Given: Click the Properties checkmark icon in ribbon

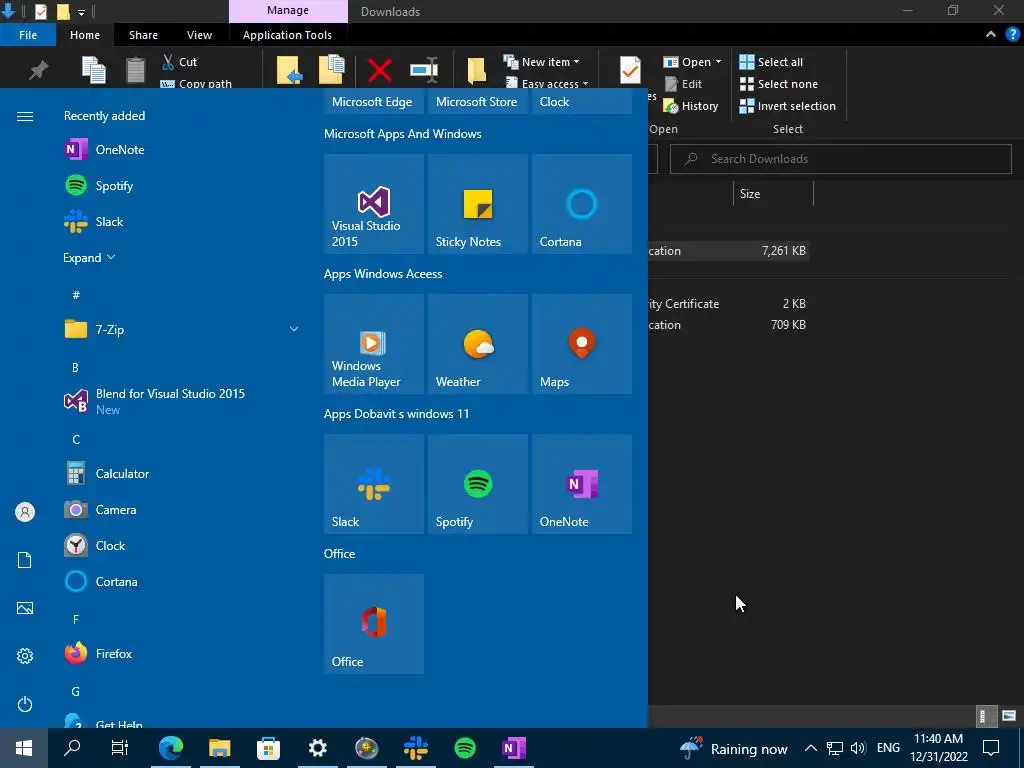Looking at the screenshot, I should click(x=630, y=70).
